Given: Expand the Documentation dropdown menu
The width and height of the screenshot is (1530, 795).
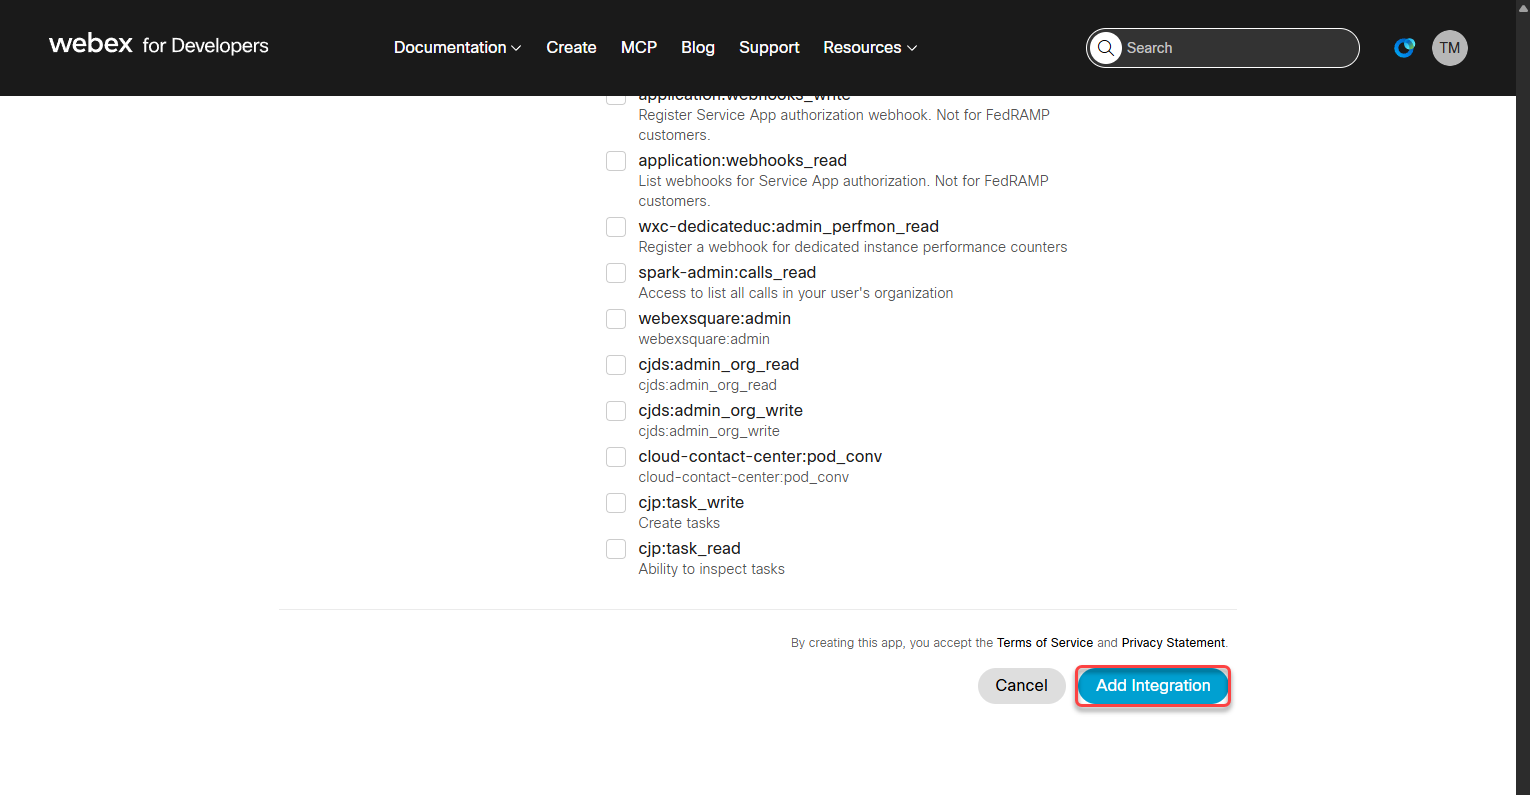Looking at the screenshot, I should click(457, 47).
